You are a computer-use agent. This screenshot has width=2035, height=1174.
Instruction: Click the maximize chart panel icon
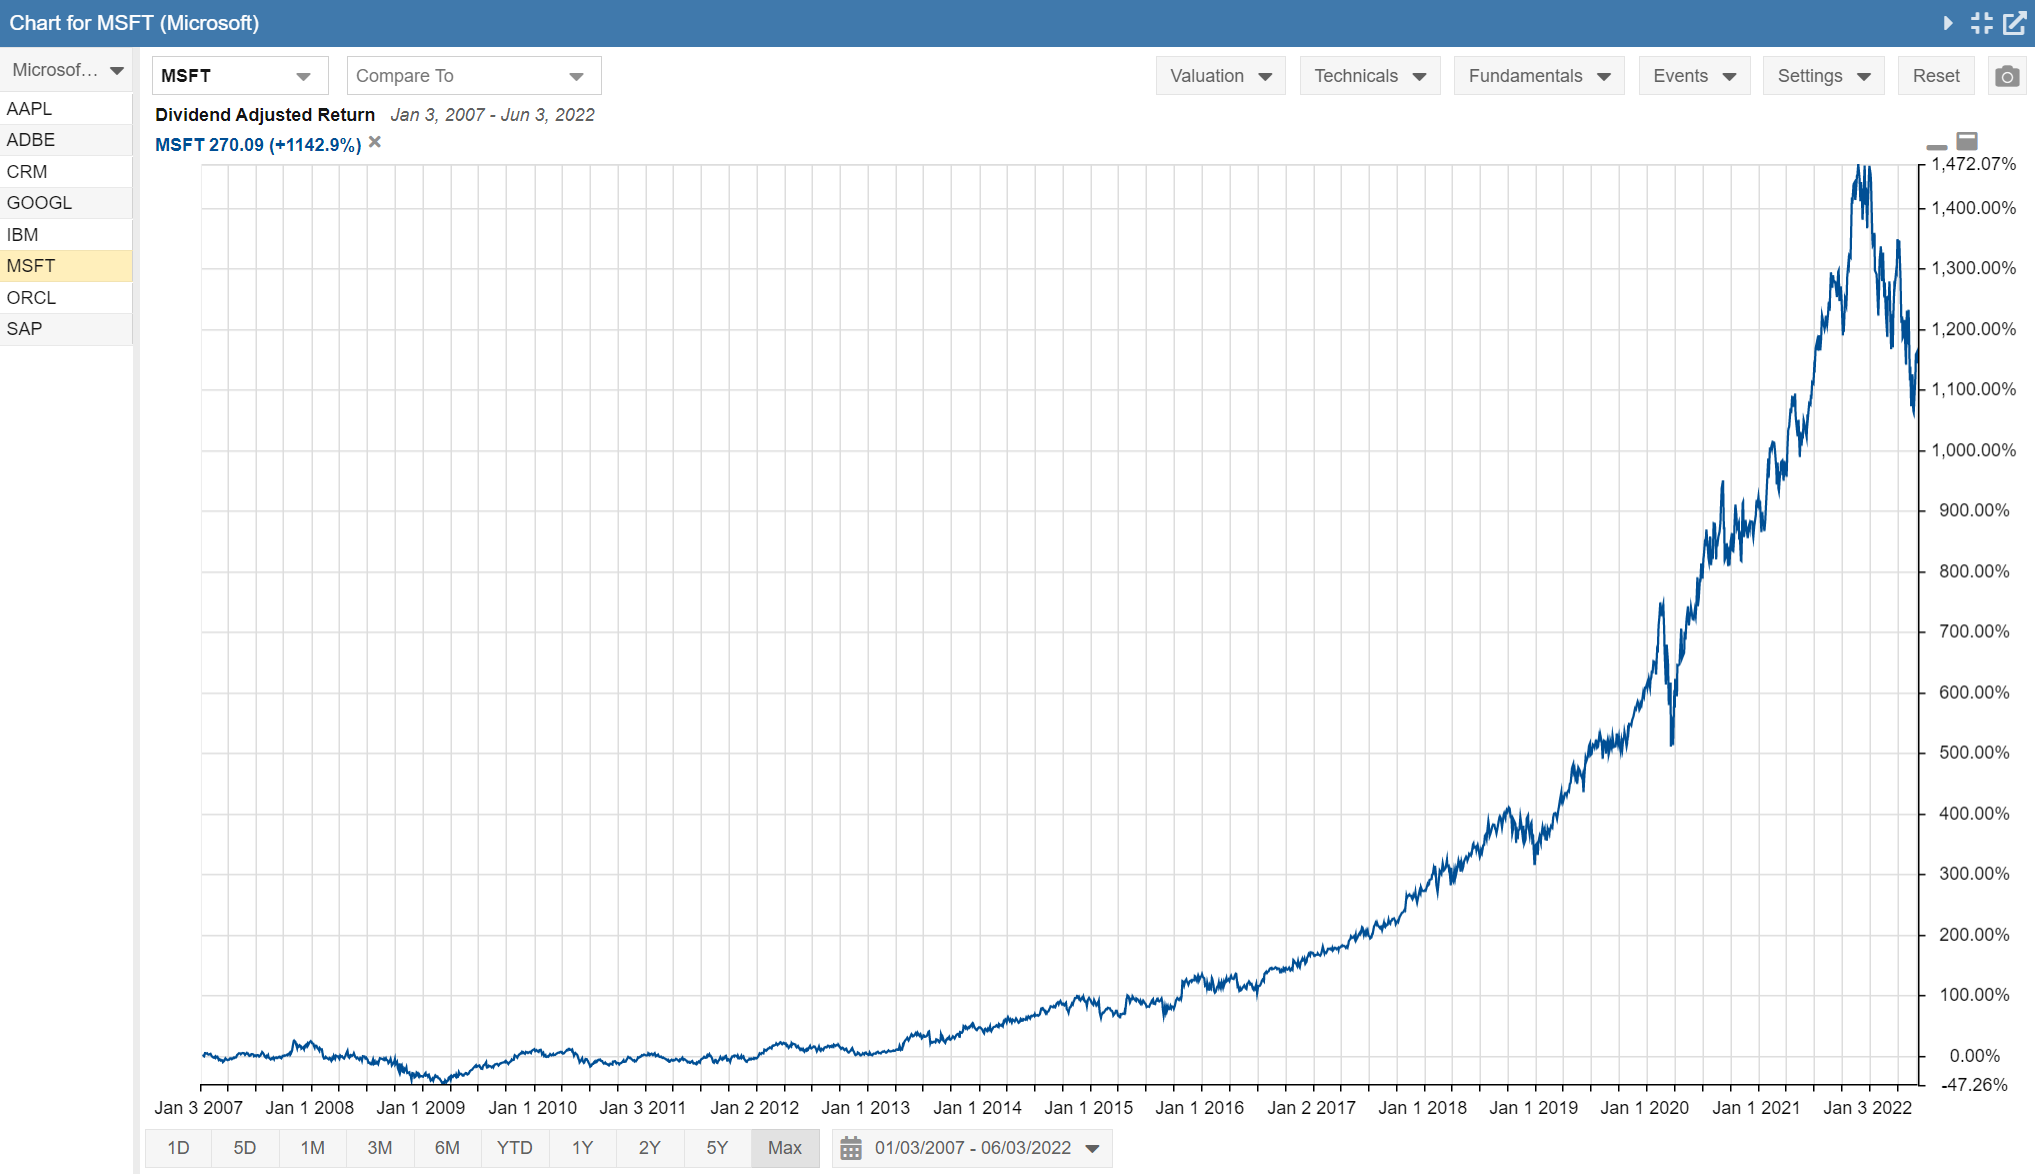pos(1967,141)
